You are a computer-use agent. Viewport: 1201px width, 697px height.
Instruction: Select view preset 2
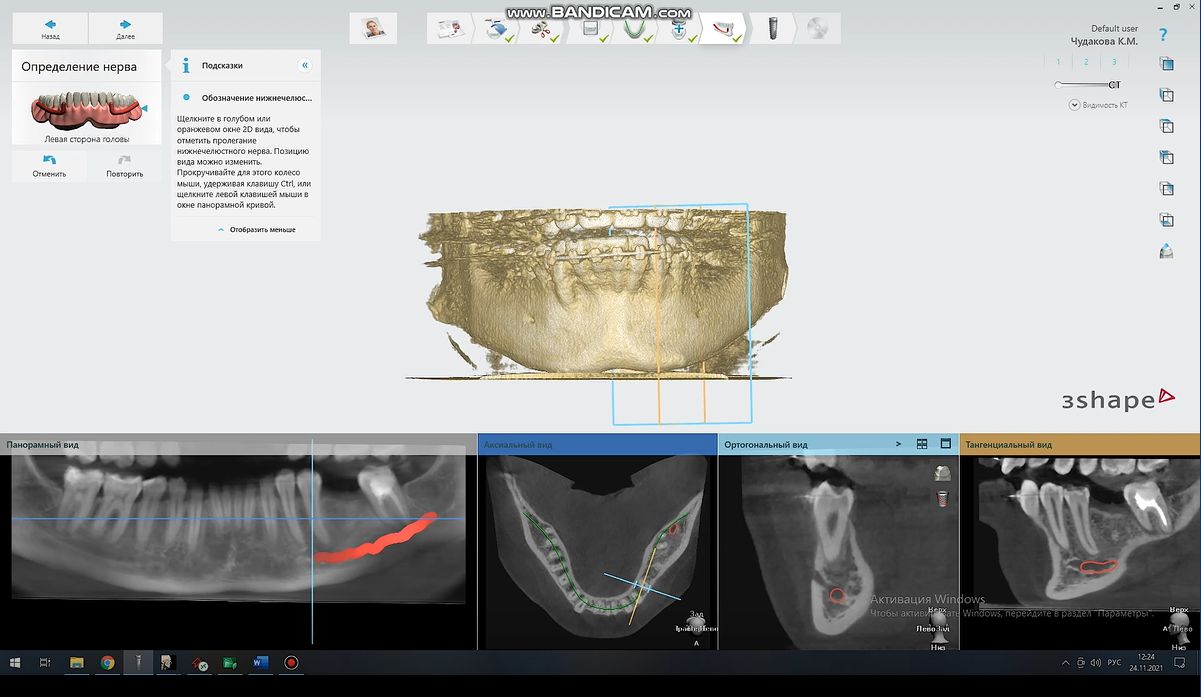1087,62
